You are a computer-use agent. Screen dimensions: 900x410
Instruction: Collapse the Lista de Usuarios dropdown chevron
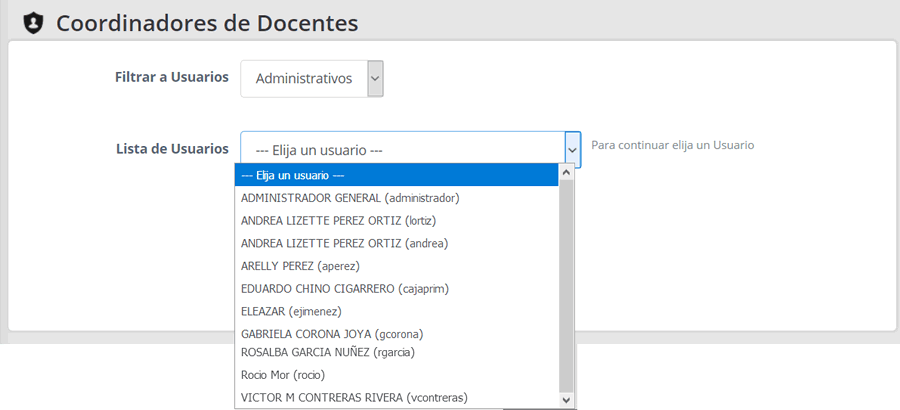click(573, 150)
